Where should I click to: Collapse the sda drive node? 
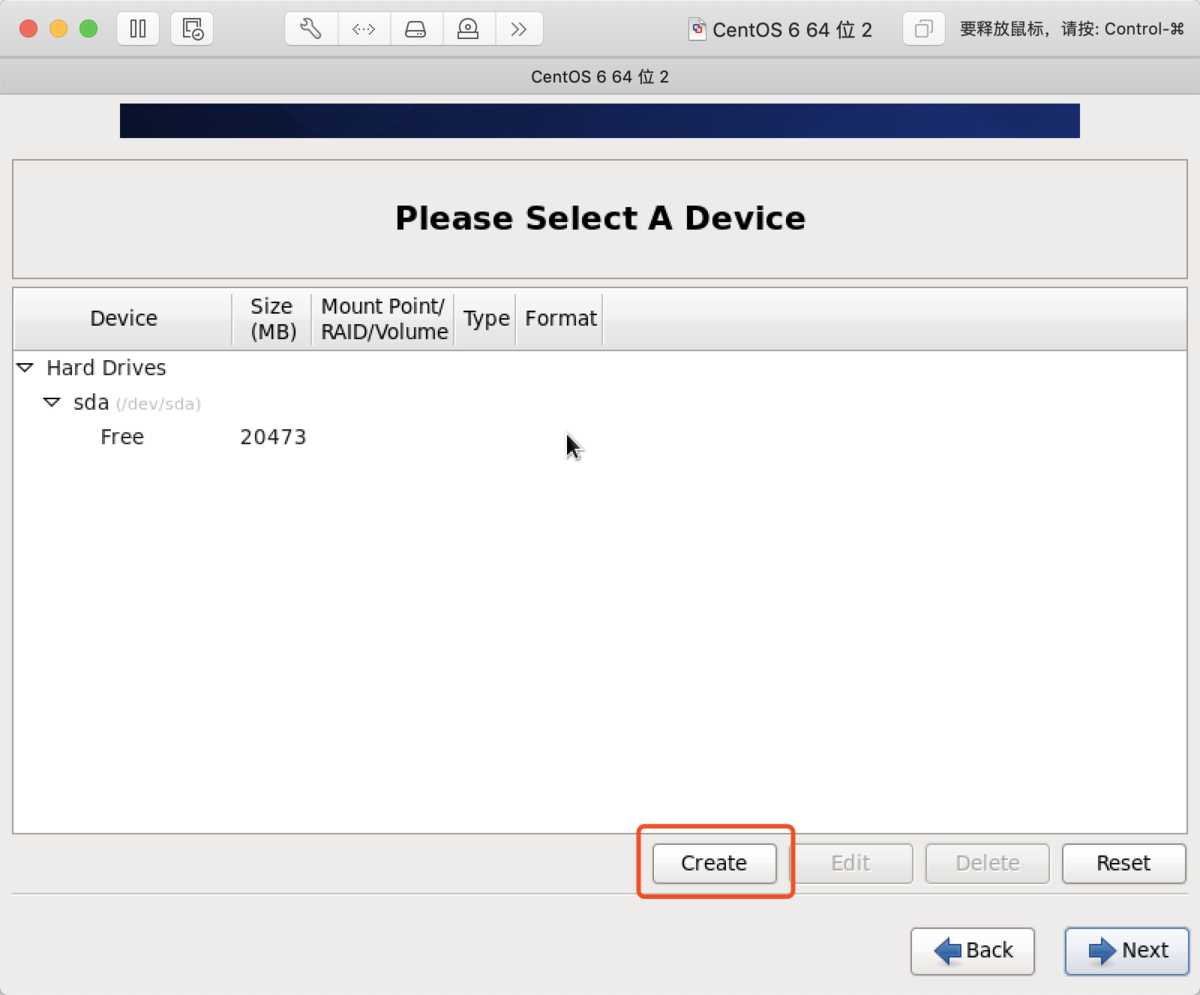51,403
